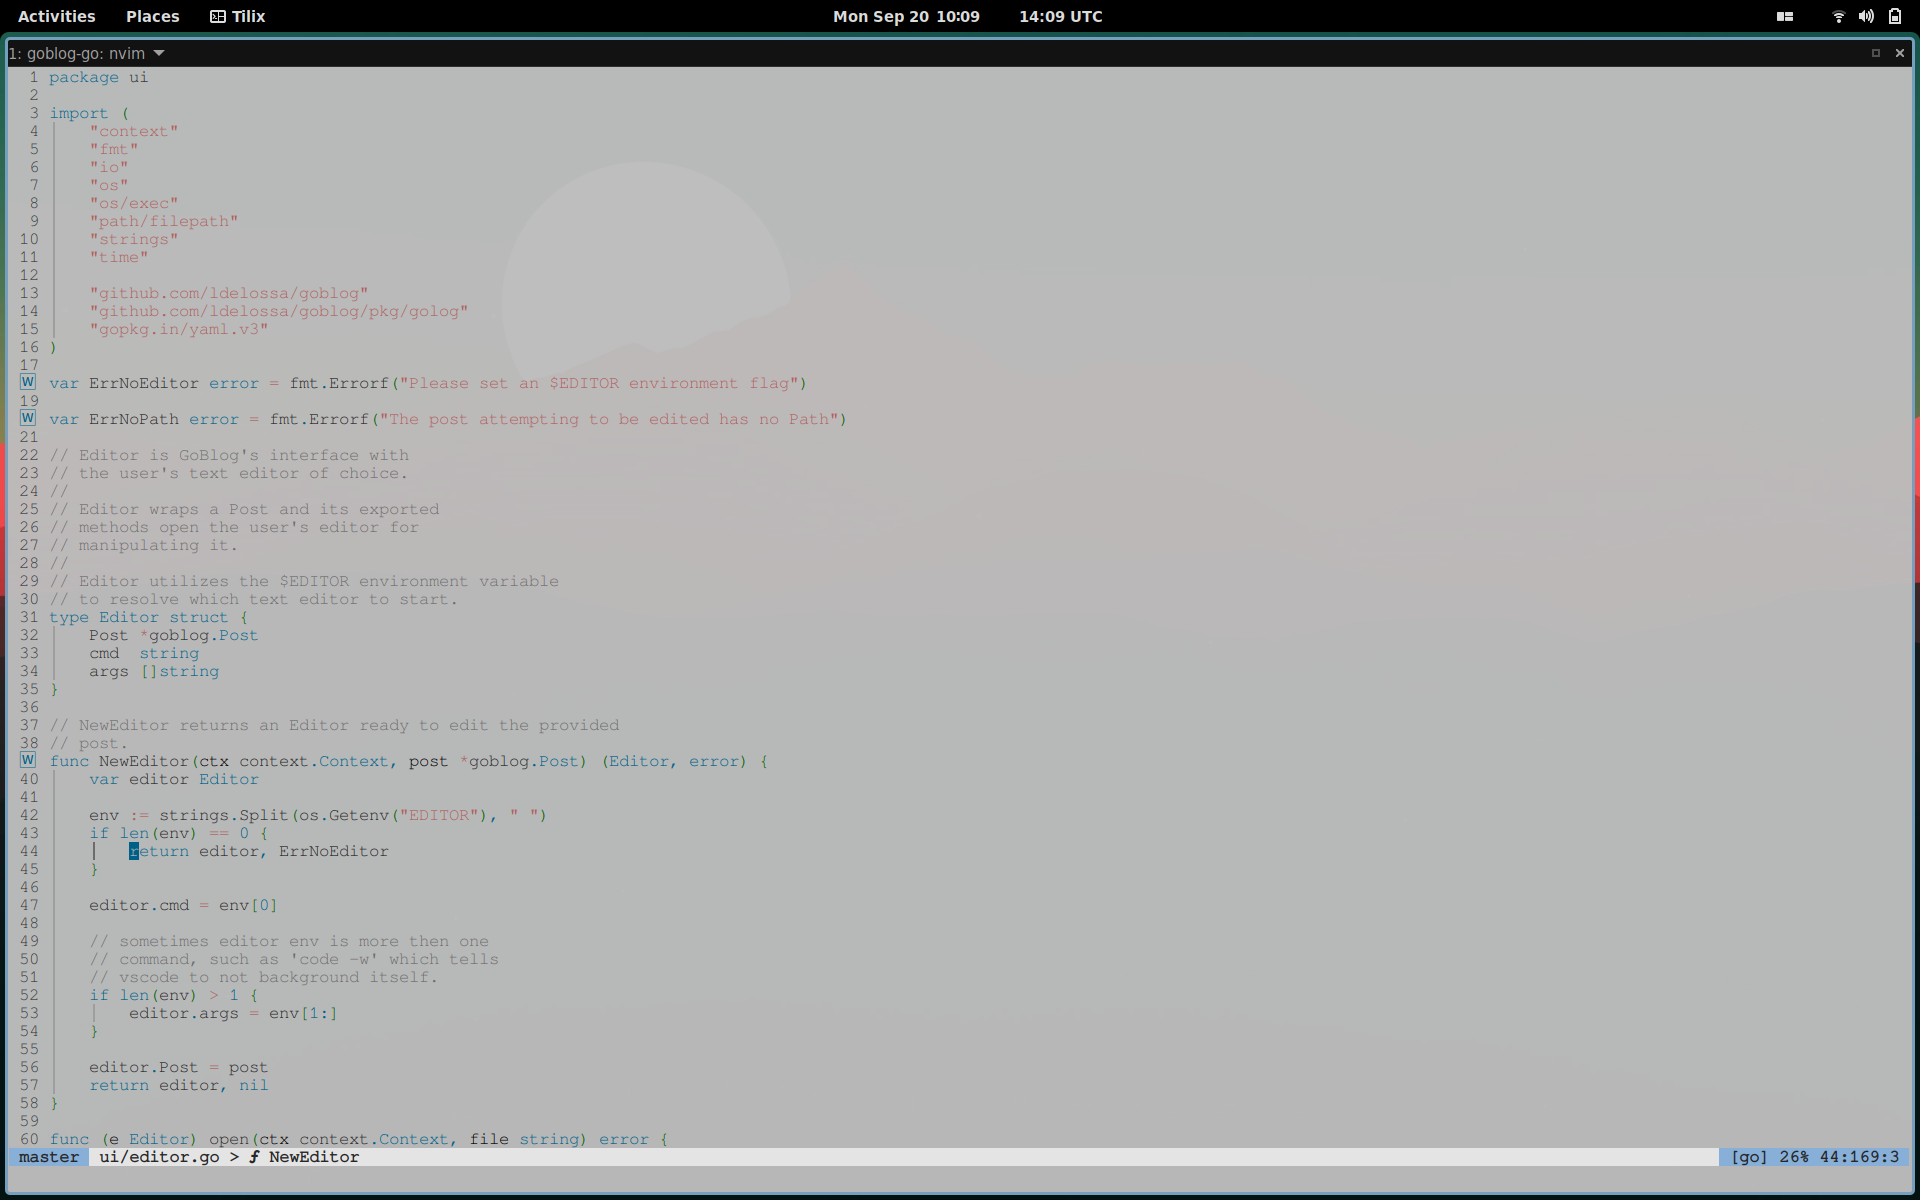The height and width of the screenshot is (1200, 1920).
Task: Click the warning sign beside func NewEditor
Action: (x=28, y=760)
